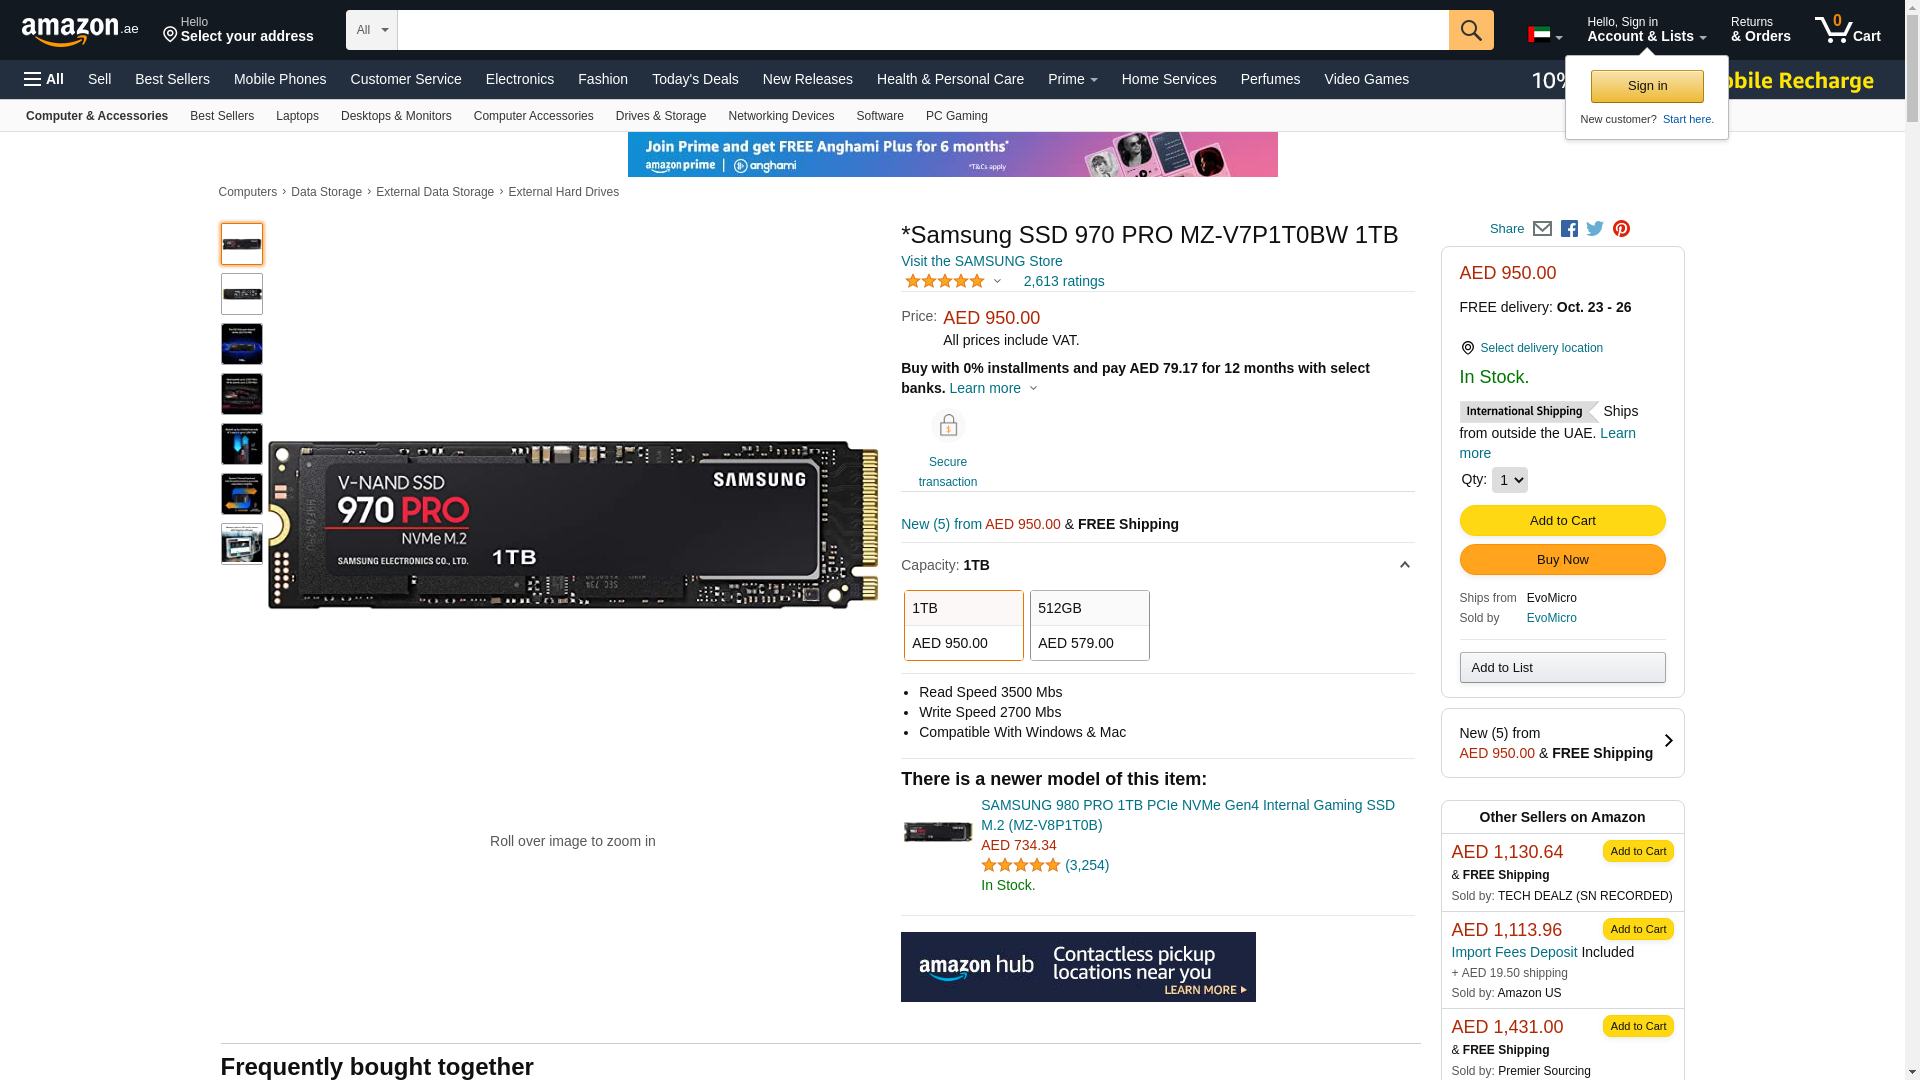Go to Today's Deals

point(695,79)
